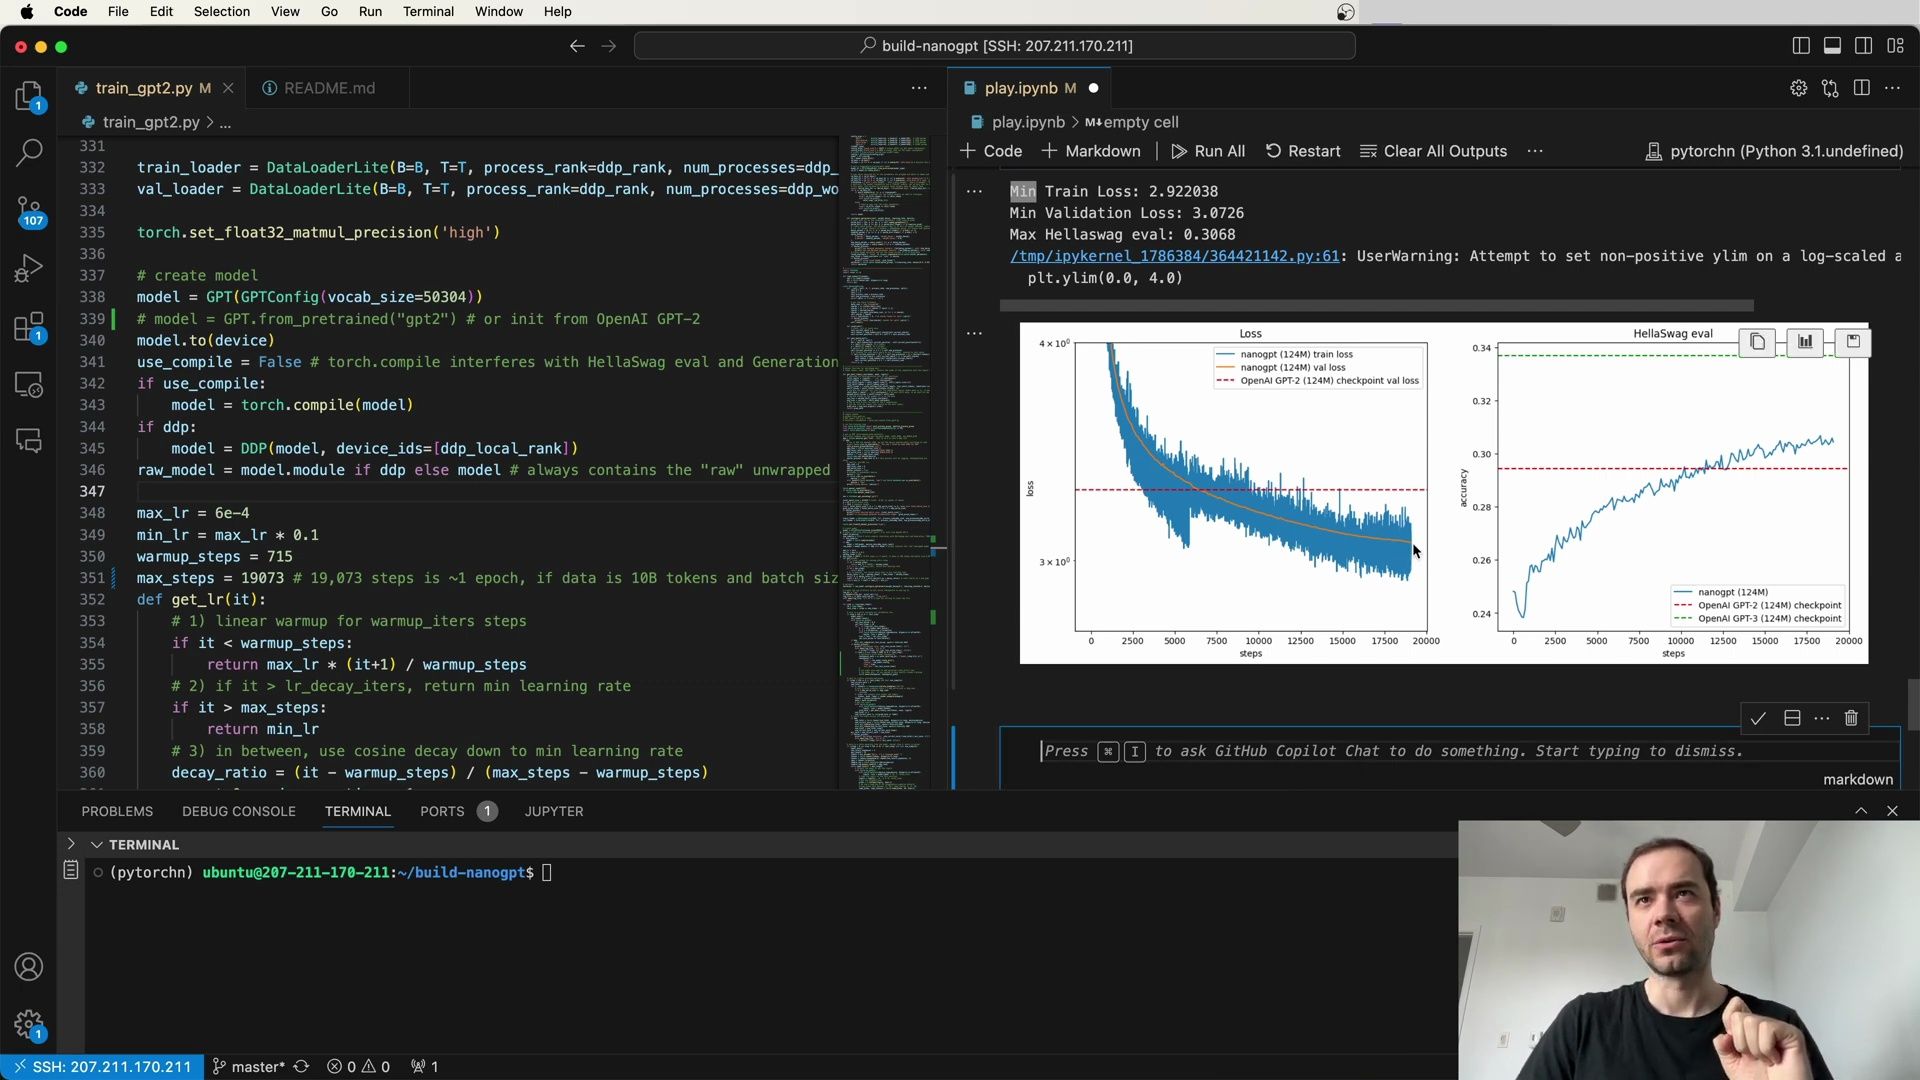Select the TERMINAL tab
This screenshot has width=1920, height=1080.
[357, 811]
